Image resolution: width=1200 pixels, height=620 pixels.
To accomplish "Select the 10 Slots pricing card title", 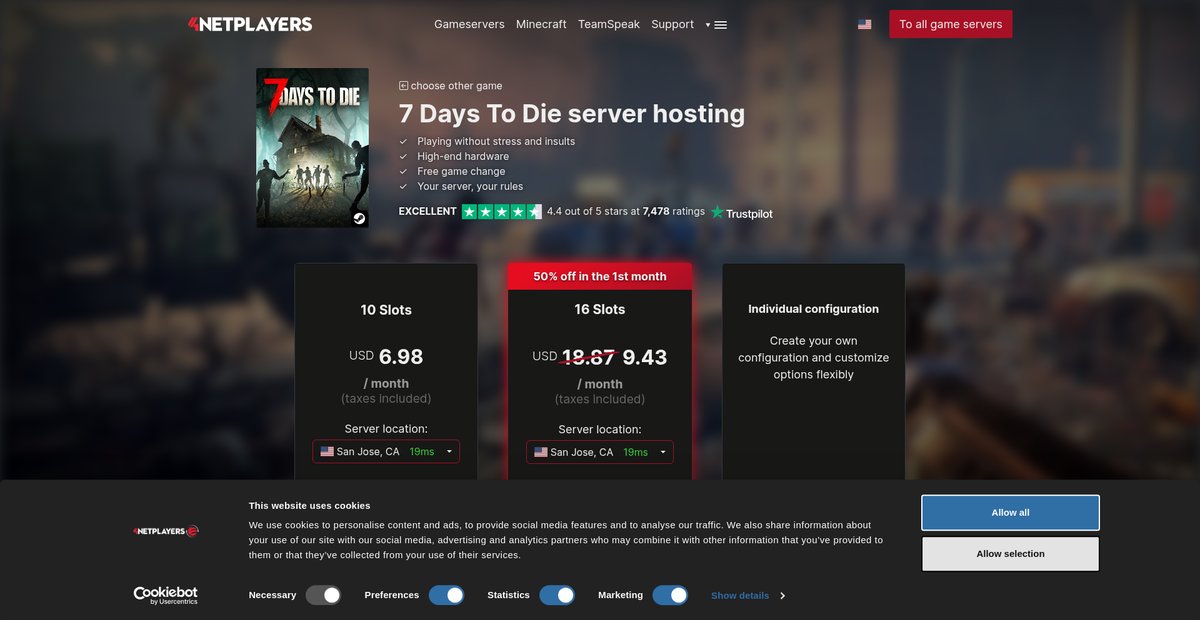I will tap(386, 310).
